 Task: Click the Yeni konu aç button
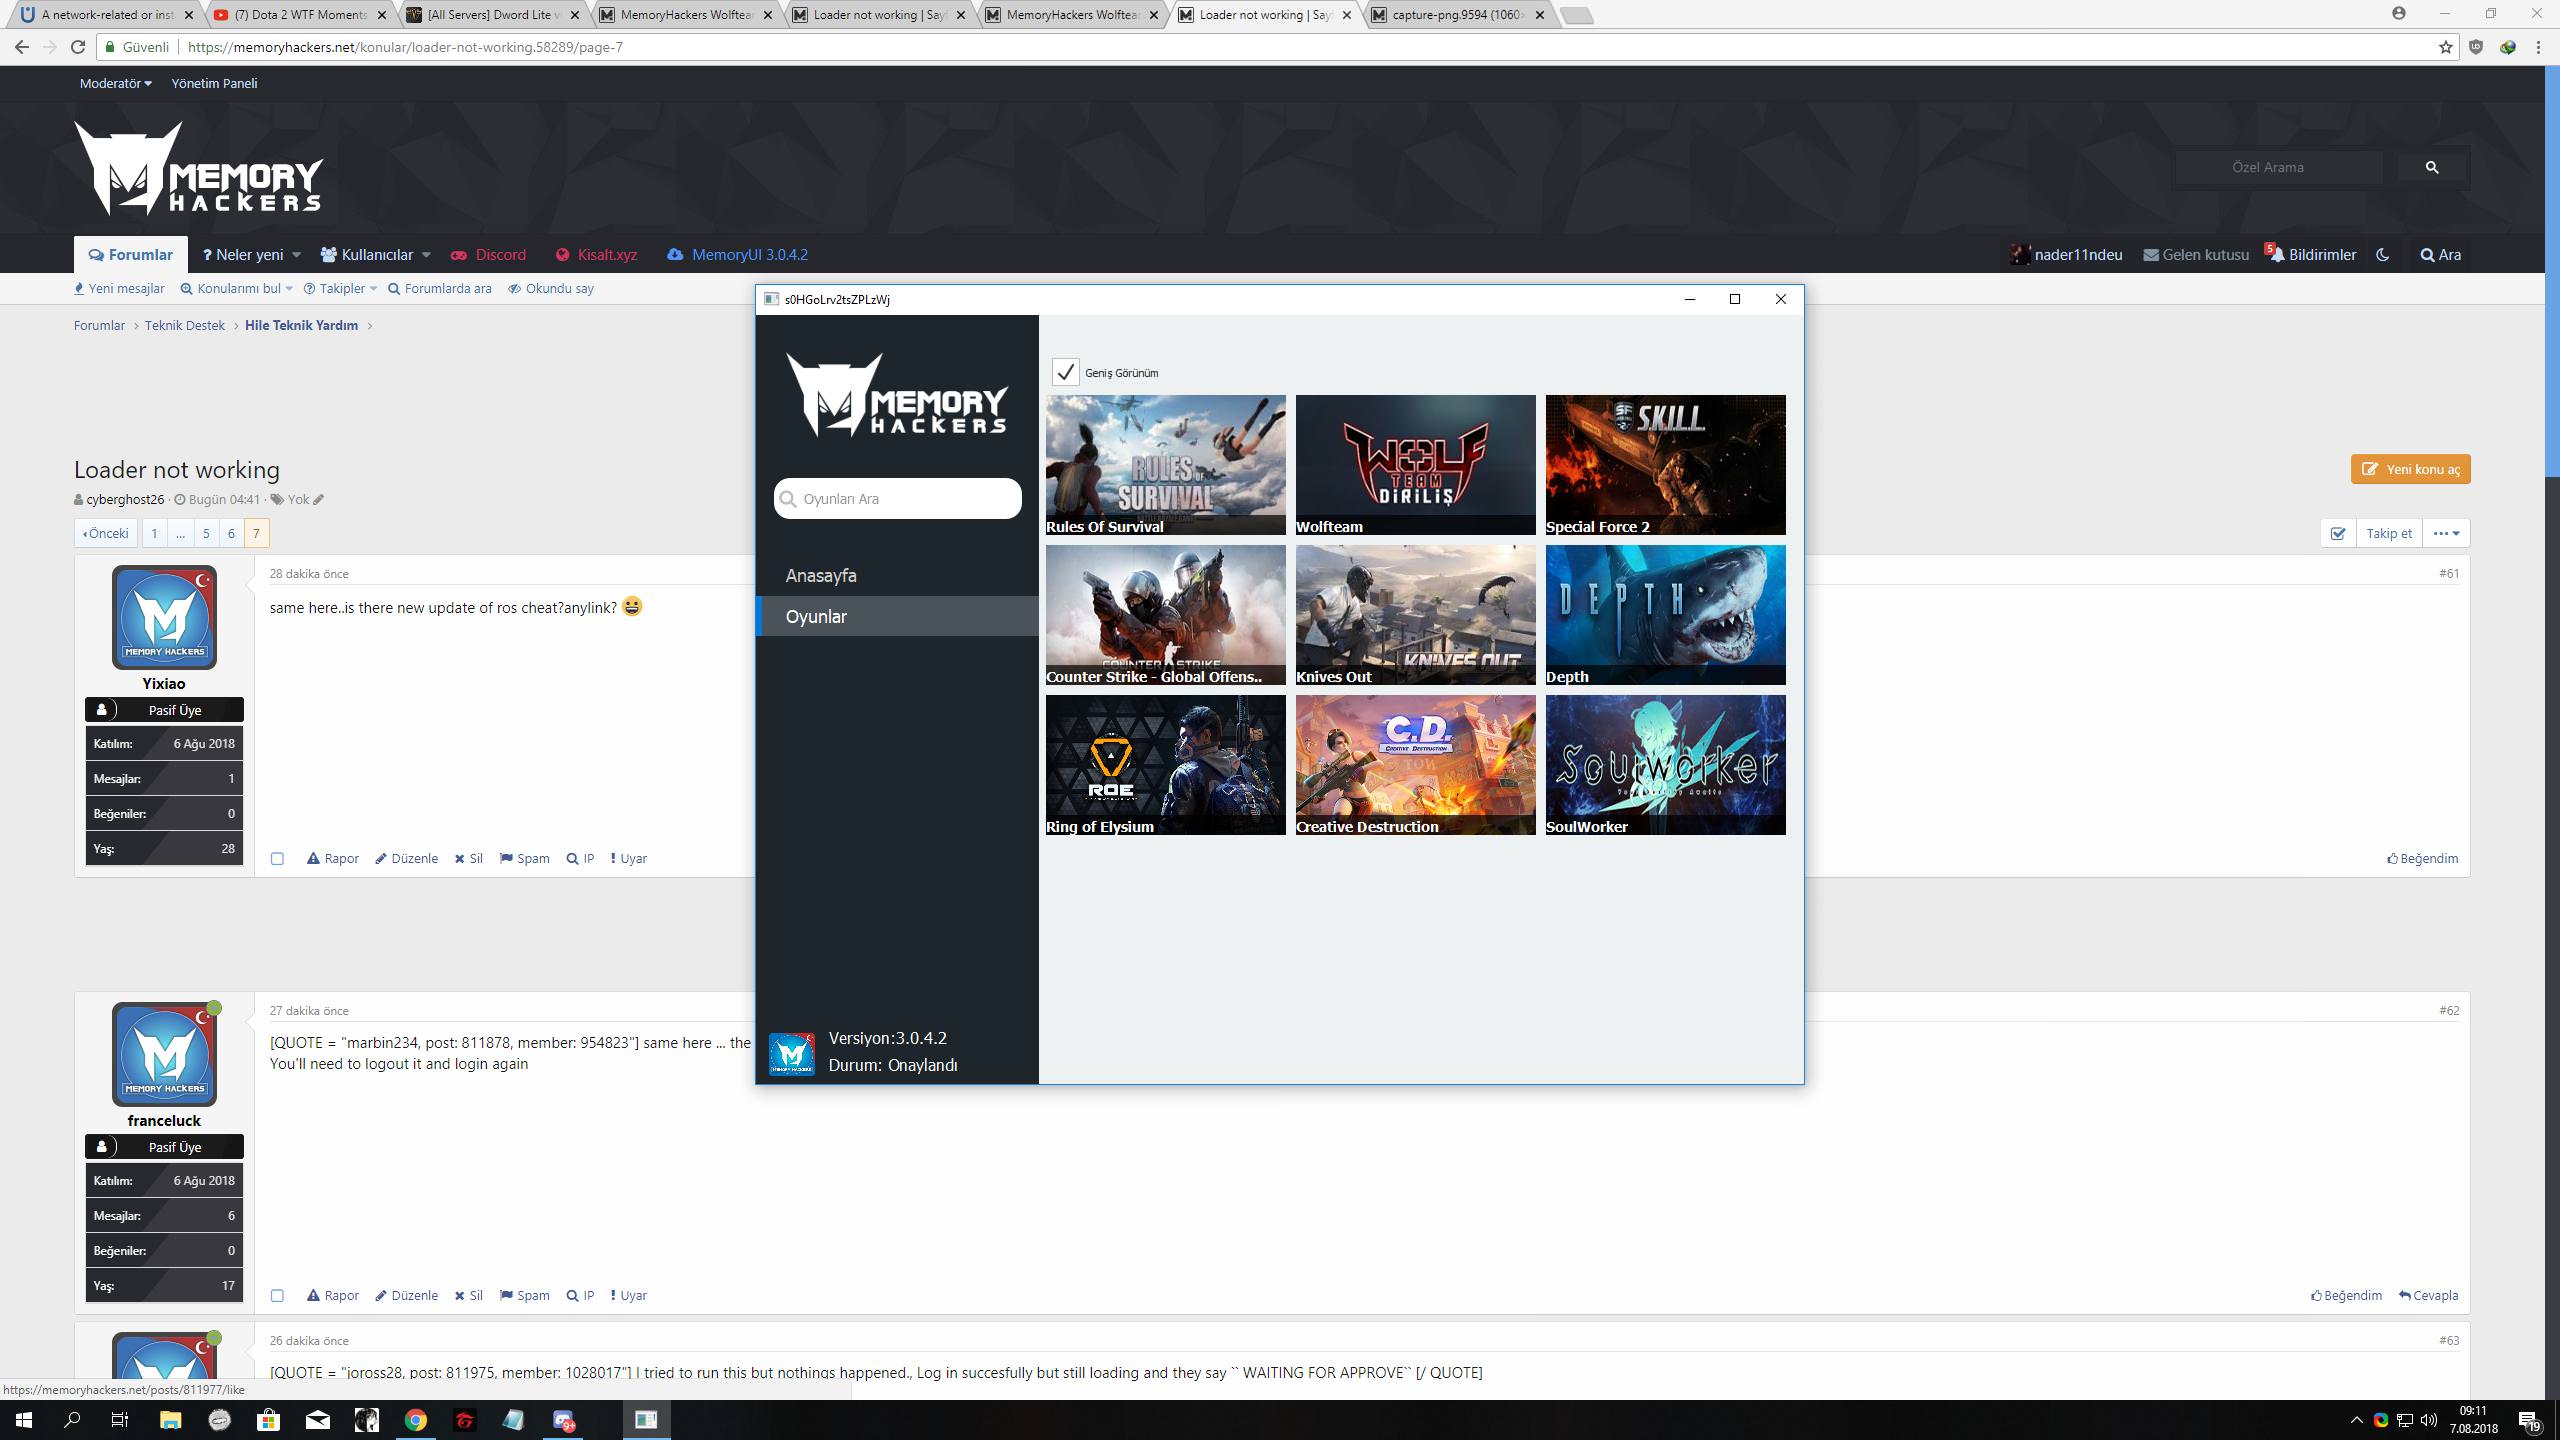pos(2410,469)
